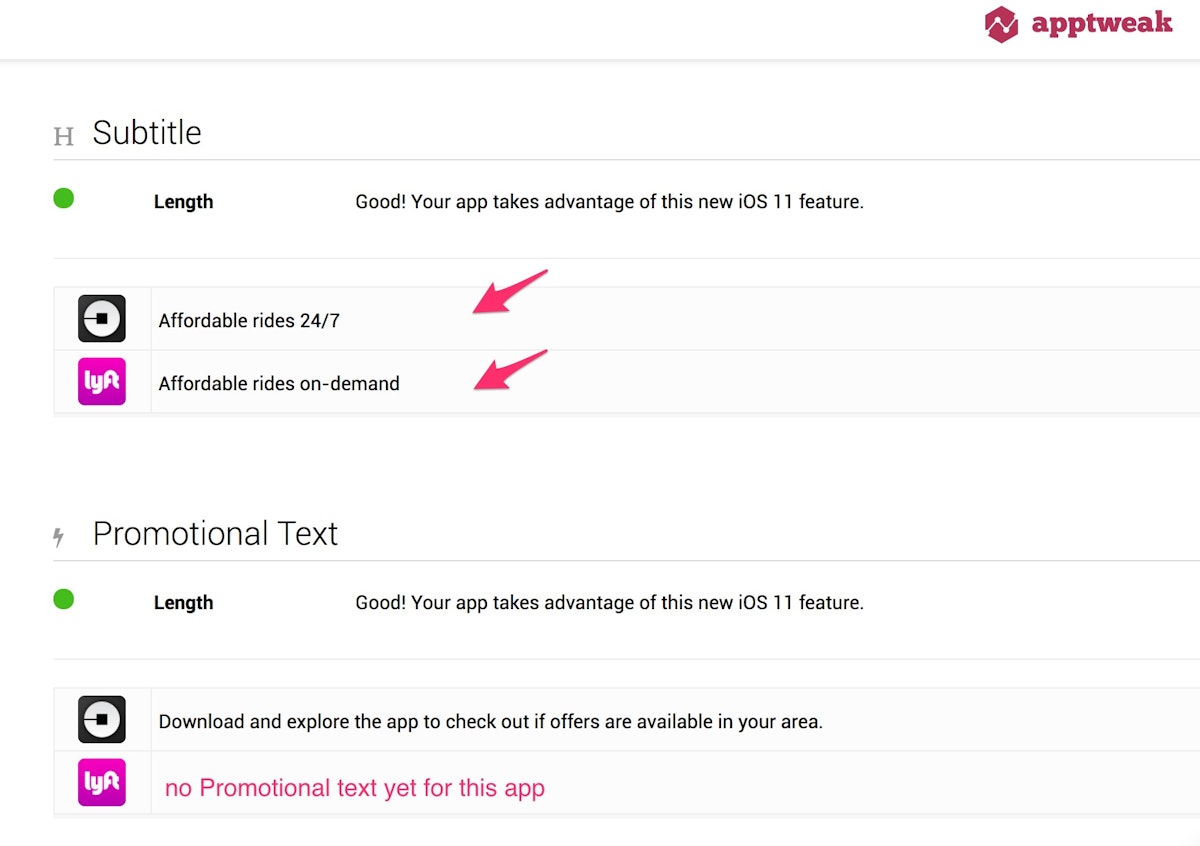The height and width of the screenshot is (846, 1200).
Task: Click the AppTweak logo
Action: 1077,24
